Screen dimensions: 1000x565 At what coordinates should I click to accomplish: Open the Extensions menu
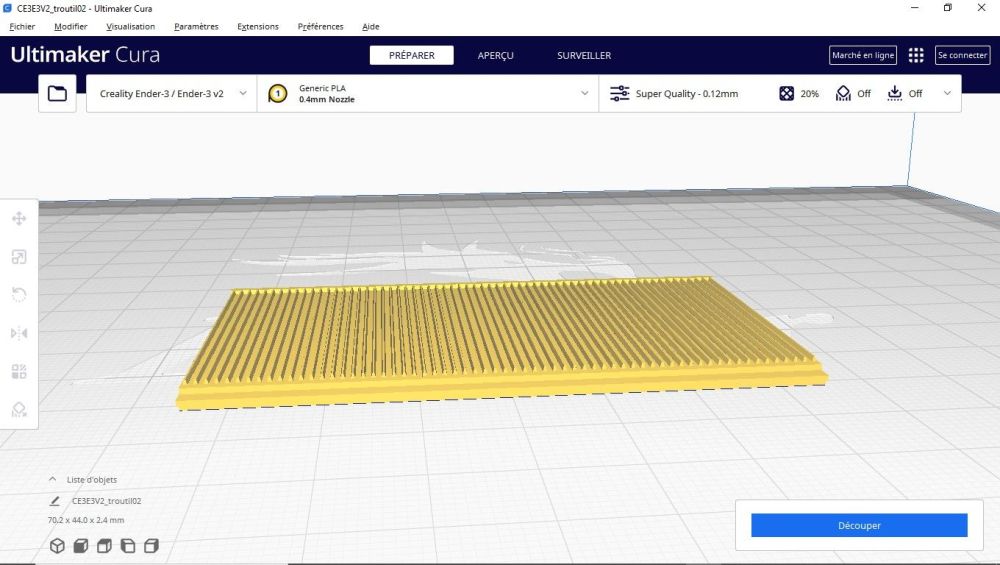coord(258,27)
